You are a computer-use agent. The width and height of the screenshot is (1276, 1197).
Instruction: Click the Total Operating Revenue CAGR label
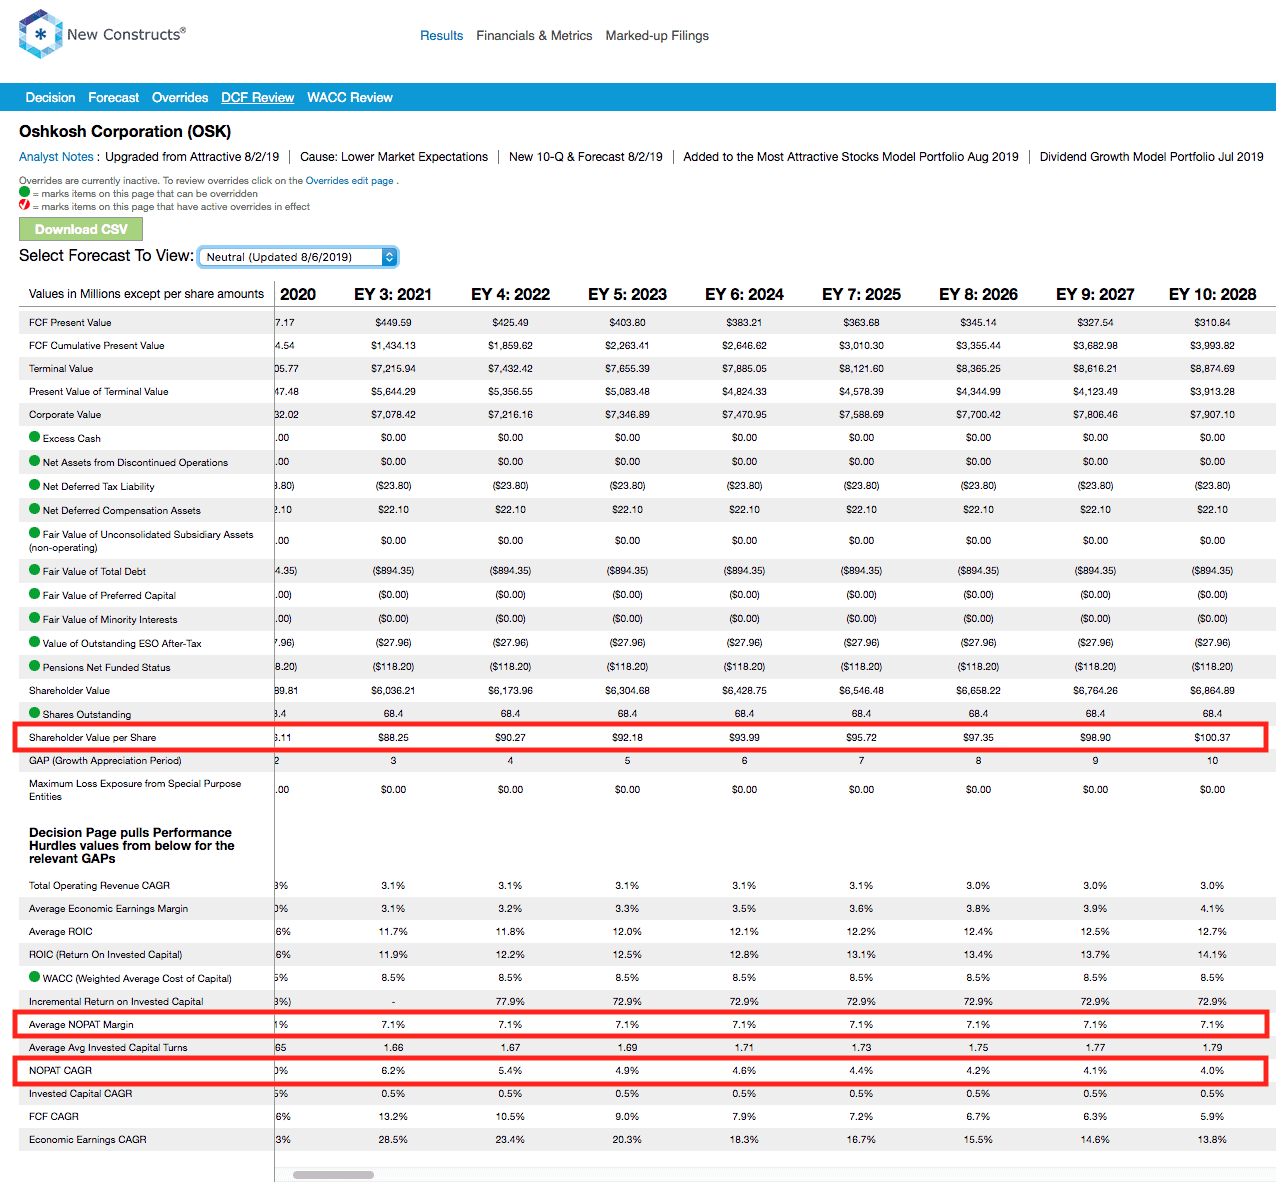99,885
